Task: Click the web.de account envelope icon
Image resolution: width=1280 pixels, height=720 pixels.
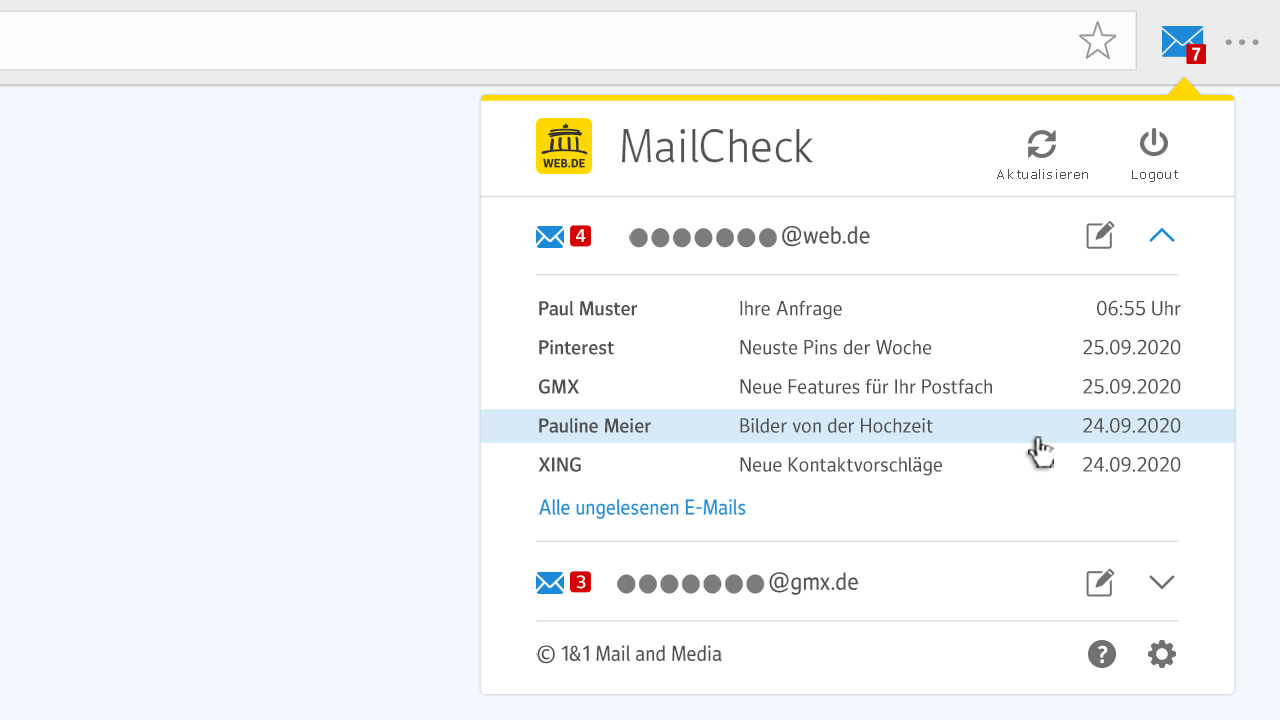Action: pyautogui.click(x=550, y=237)
